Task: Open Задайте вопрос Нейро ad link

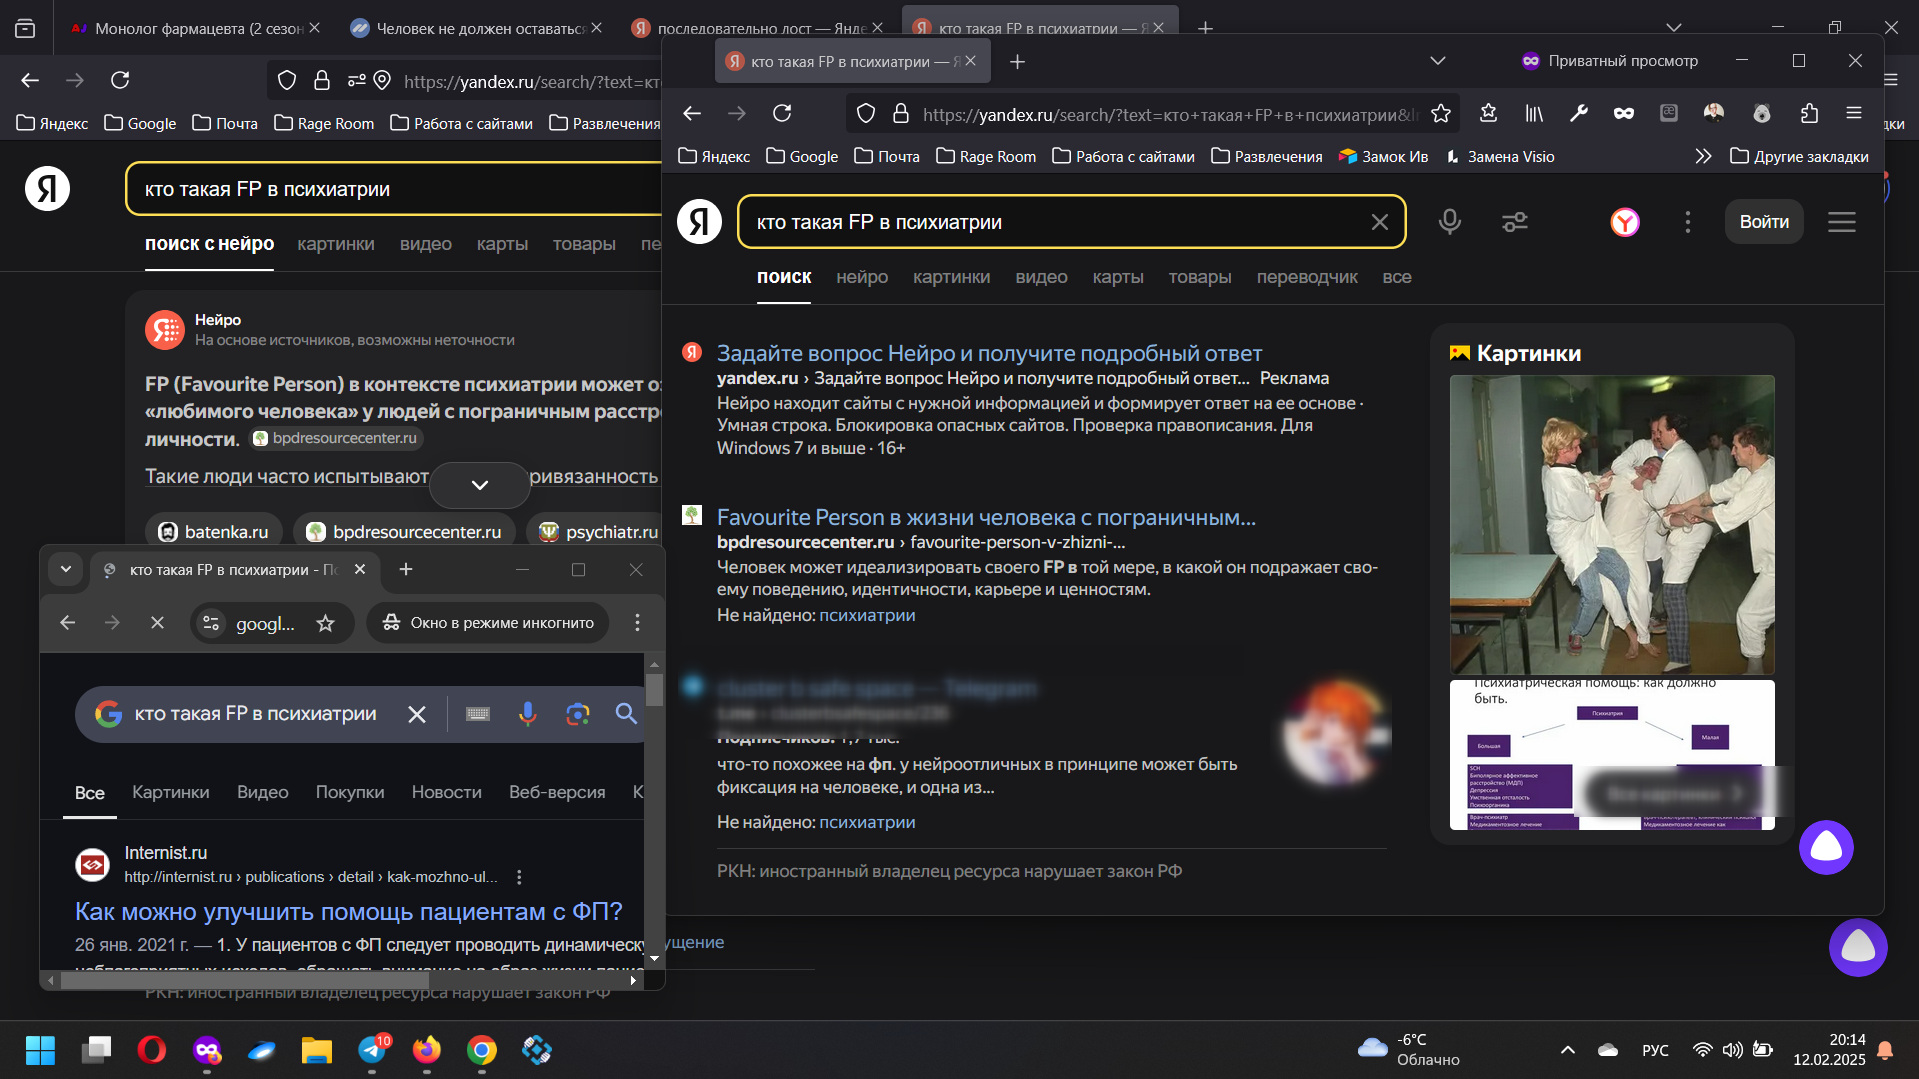Action: coord(989,353)
